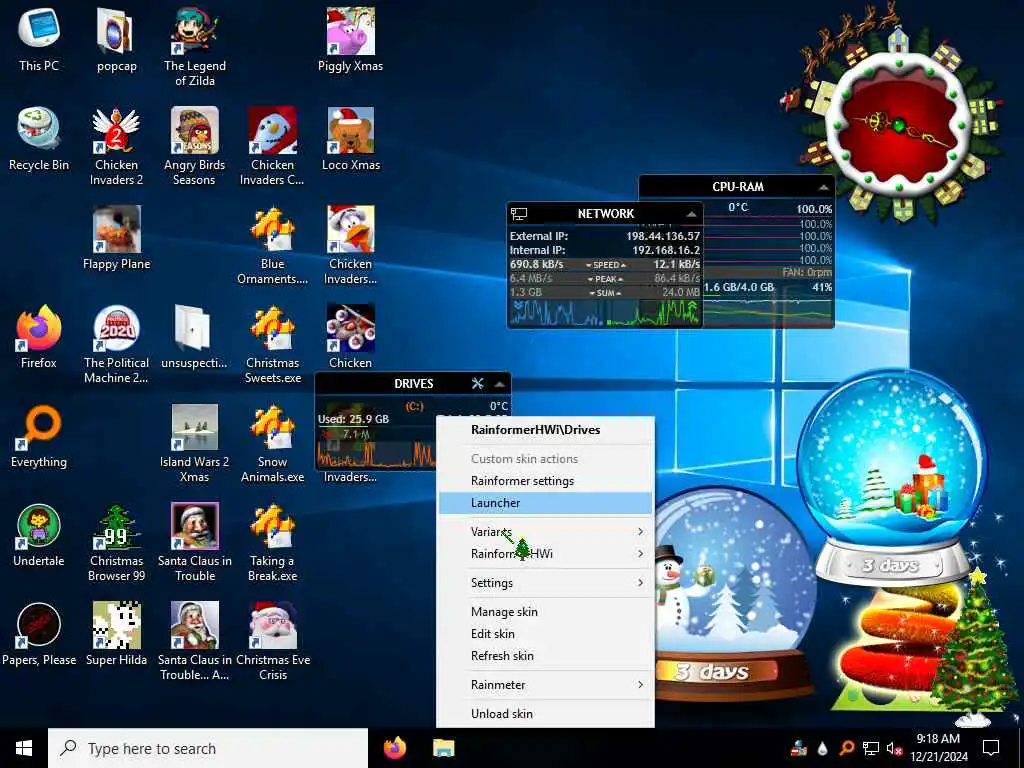Click the Everything search tray icon
Image resolution: width=1024 pixels, height=768 pixels.
pos(846,748)
